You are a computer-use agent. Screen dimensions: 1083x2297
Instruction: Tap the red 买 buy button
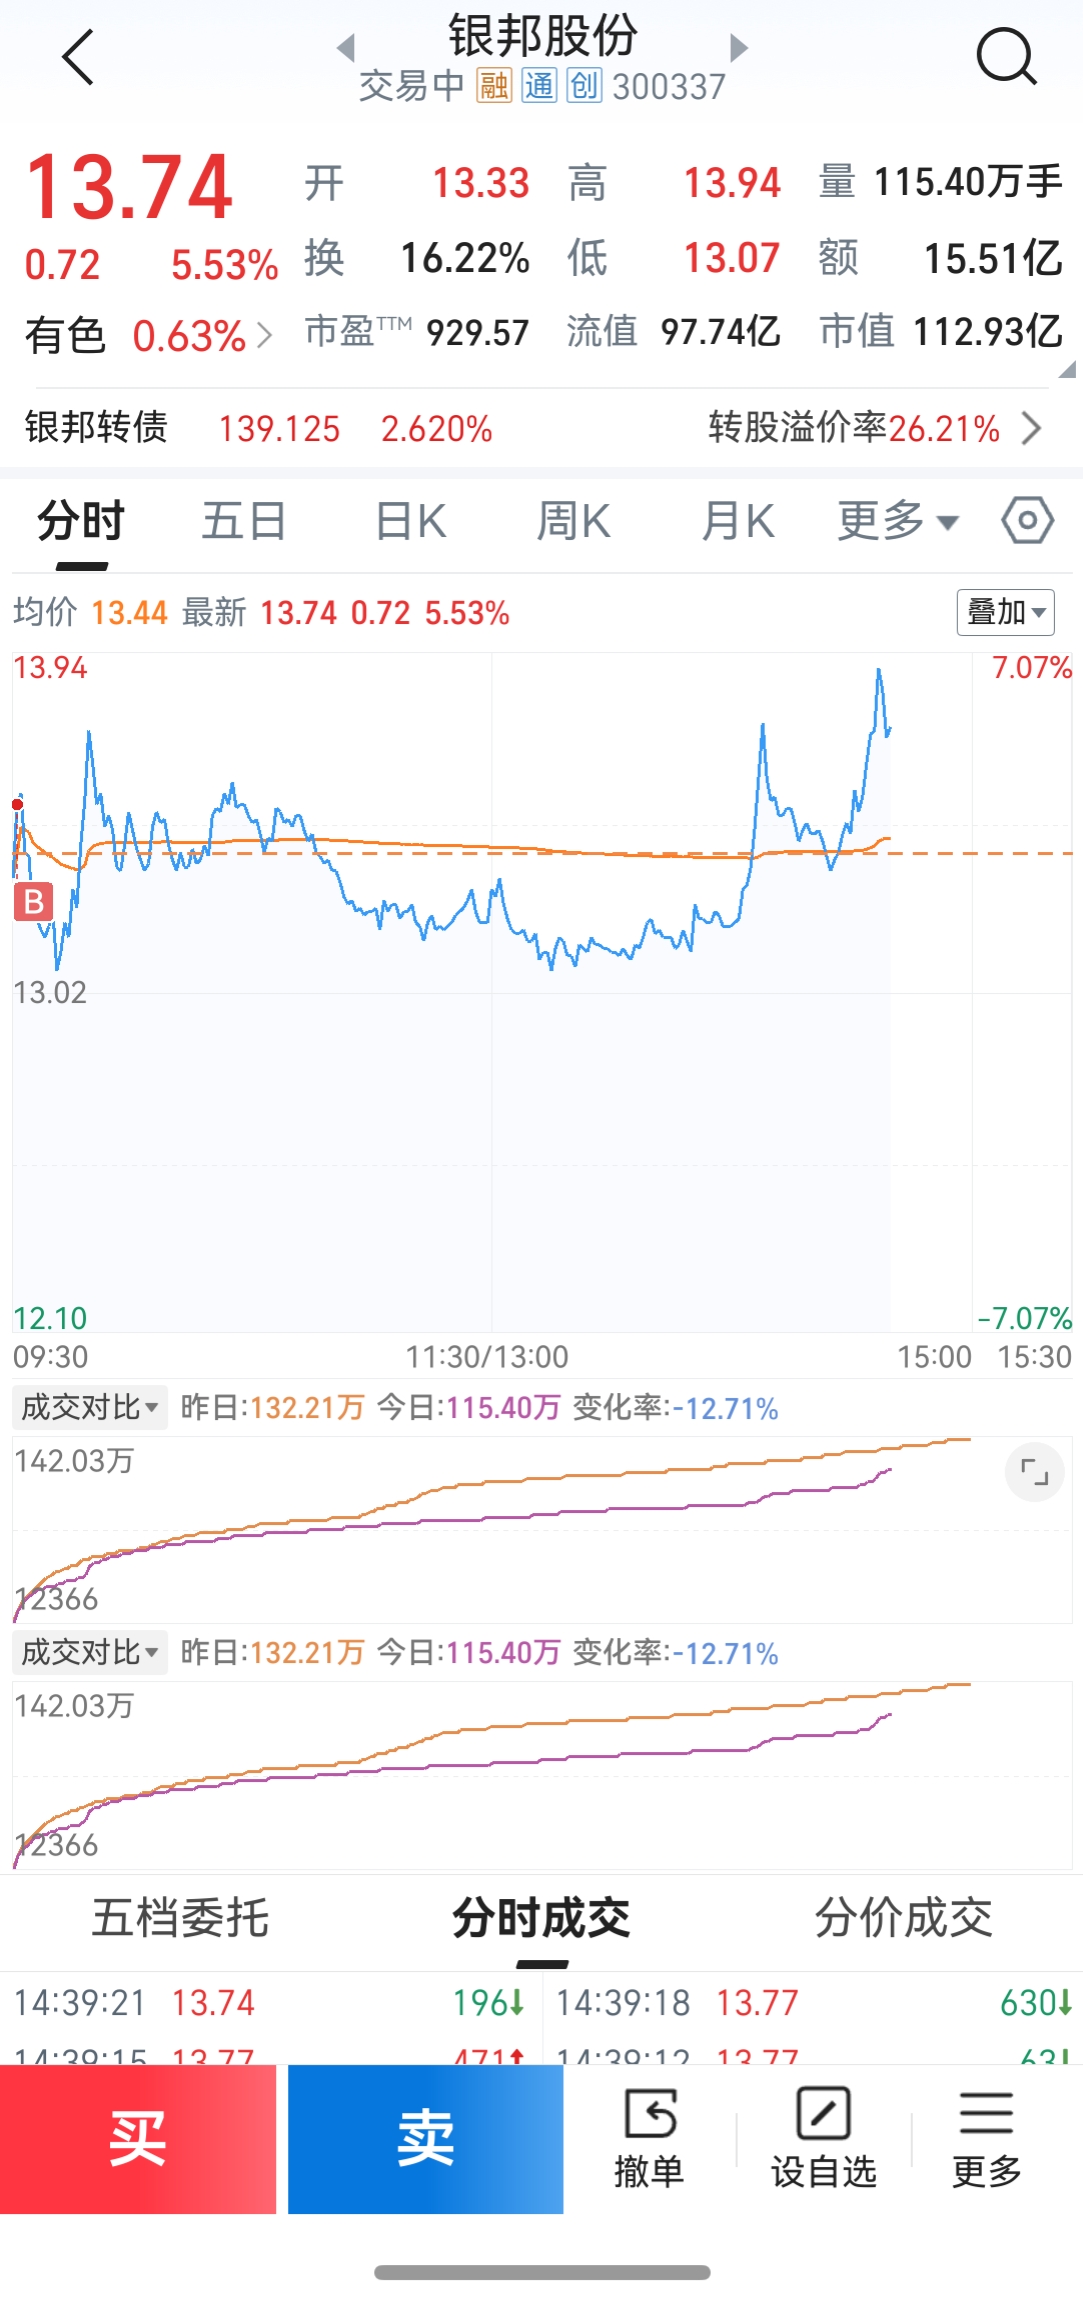[x=138, y=2139]
